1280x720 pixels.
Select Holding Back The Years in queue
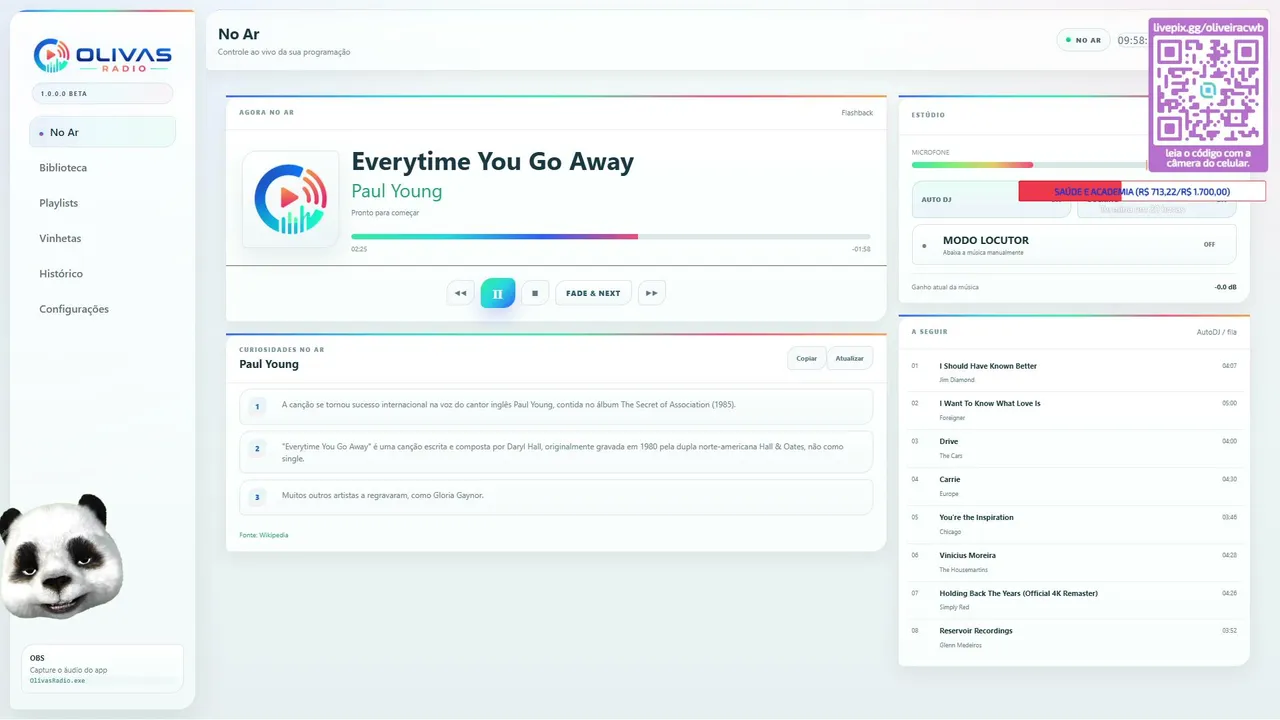pyautogui.click(x=1074, y=600)
